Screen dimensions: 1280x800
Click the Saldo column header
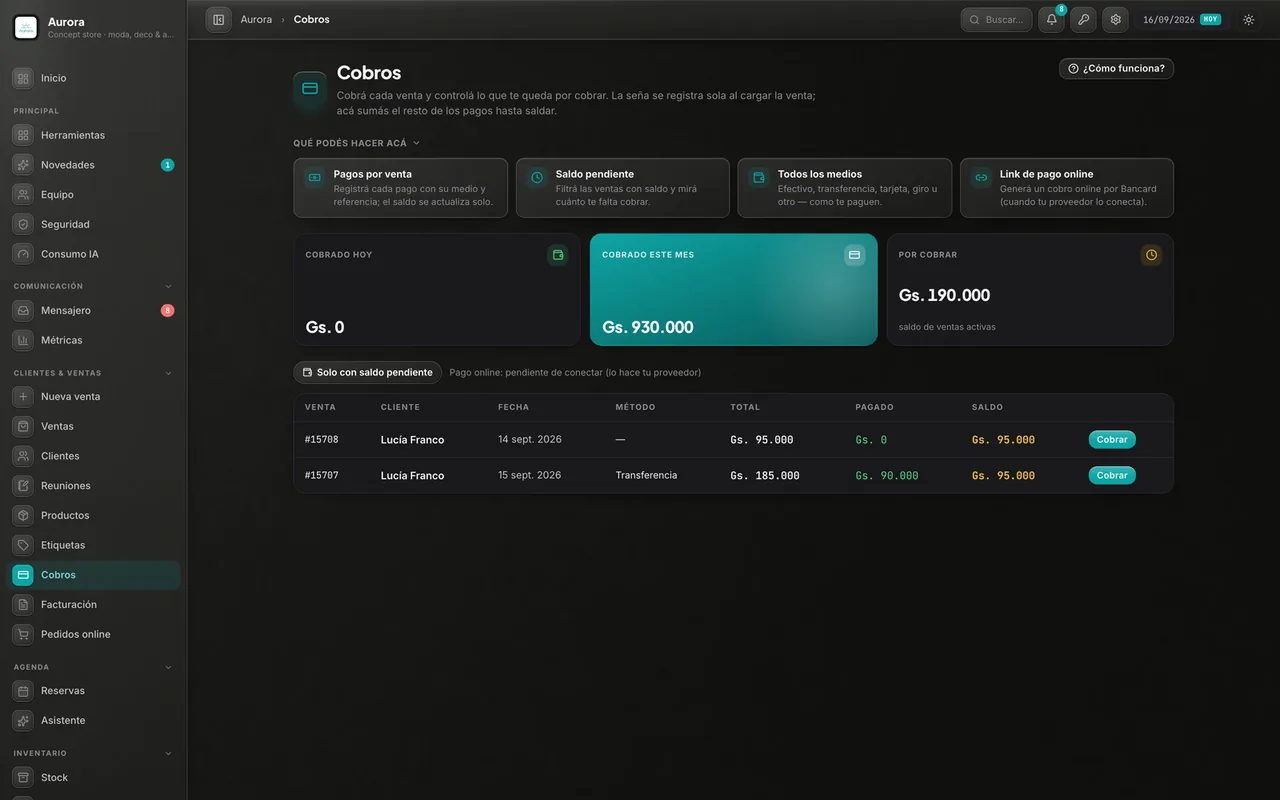[987, 408]
